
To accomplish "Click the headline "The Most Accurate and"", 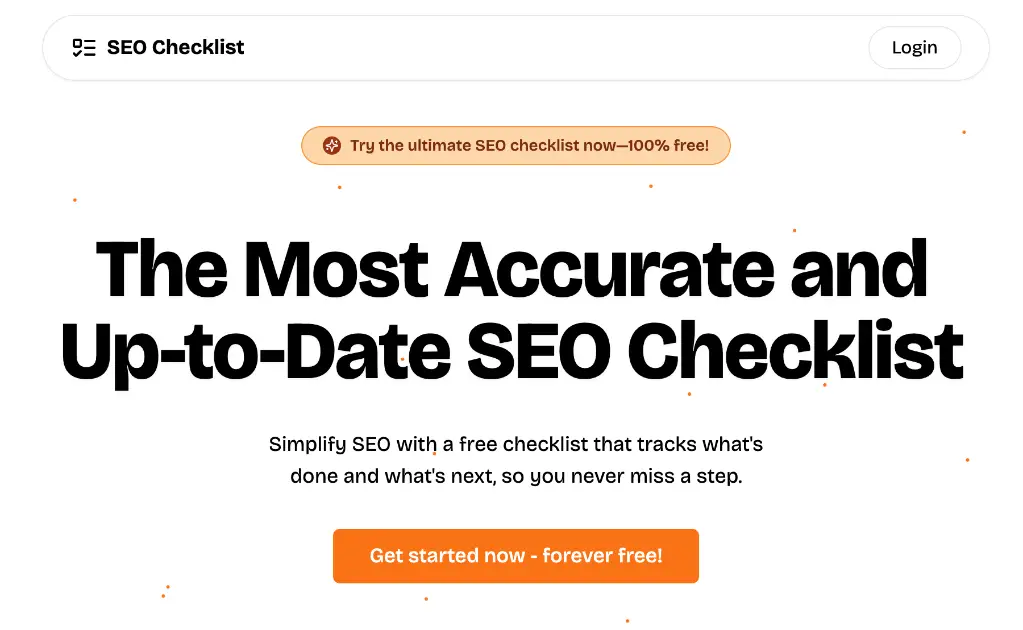I will 511,268.
